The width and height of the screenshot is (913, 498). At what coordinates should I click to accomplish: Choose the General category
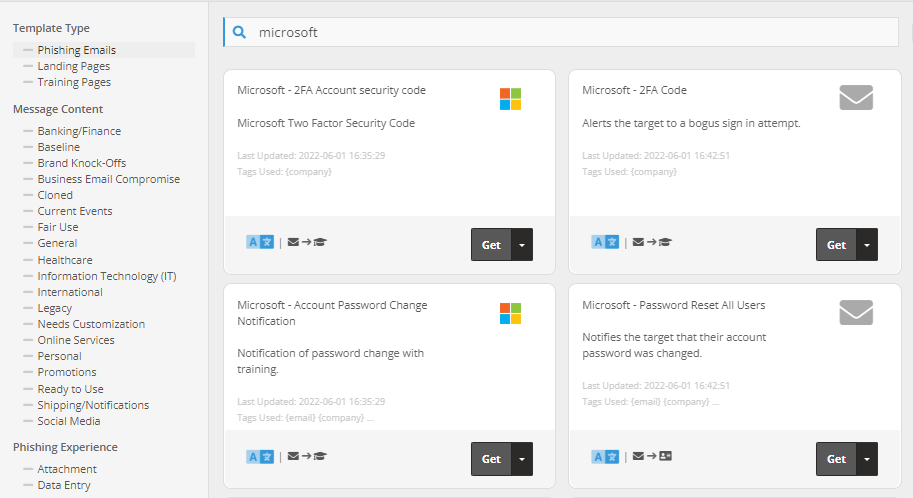point(57,243)
